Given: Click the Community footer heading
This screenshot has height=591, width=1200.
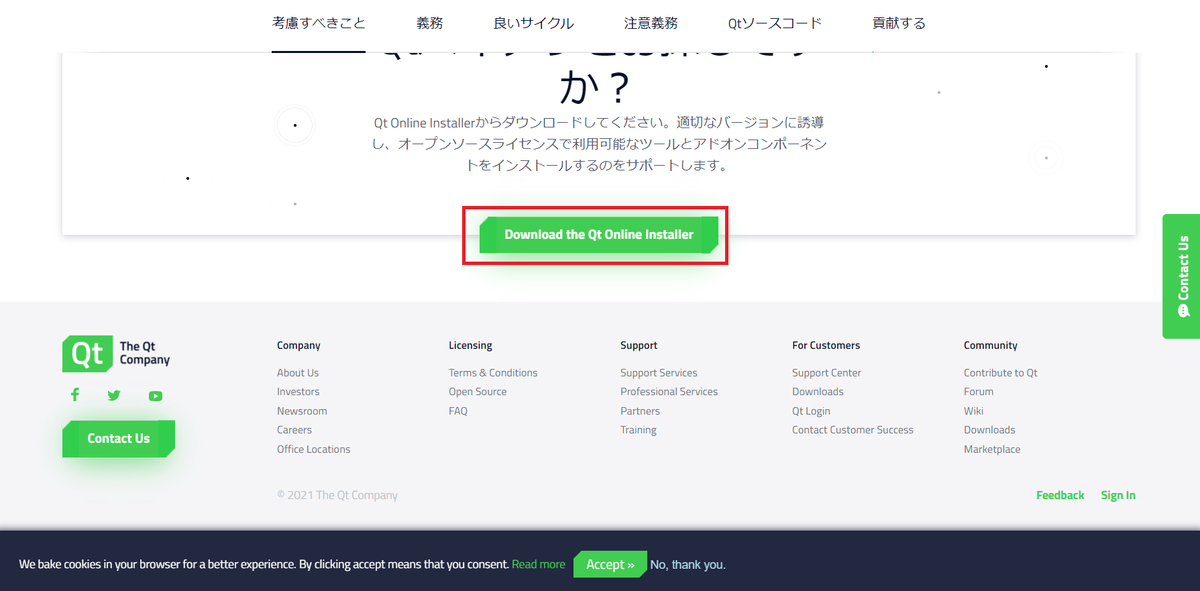Looking at the screenshot, I should tap(991, 345).
